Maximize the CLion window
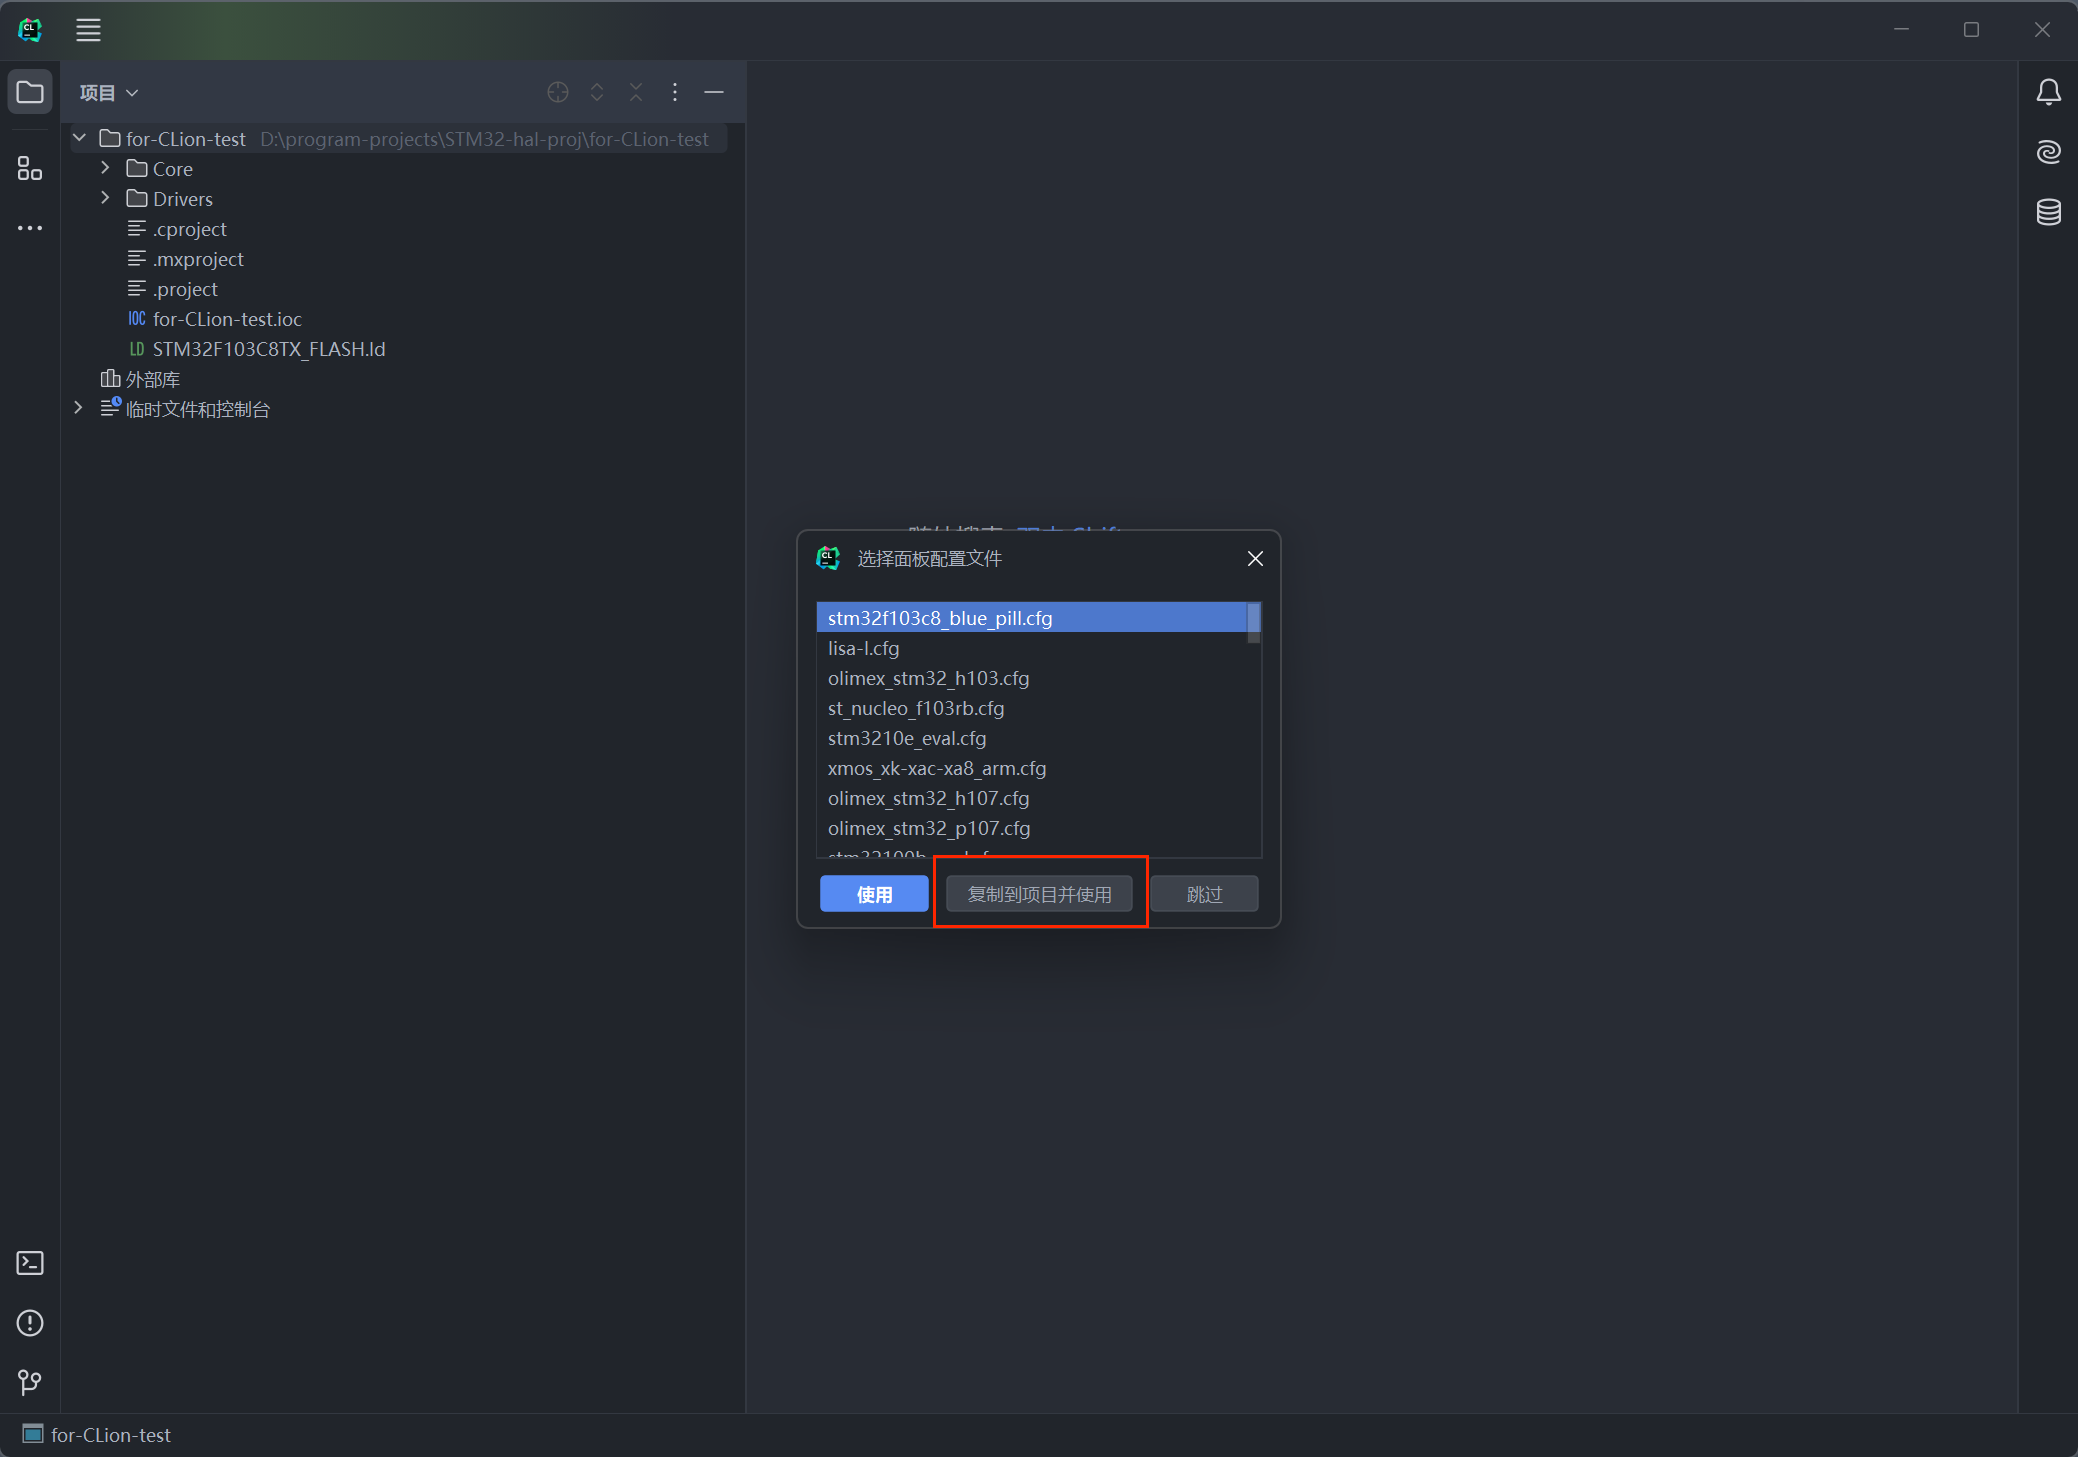The width and height of the screenshot is (2078, 1457). [x=1971, y=30]
